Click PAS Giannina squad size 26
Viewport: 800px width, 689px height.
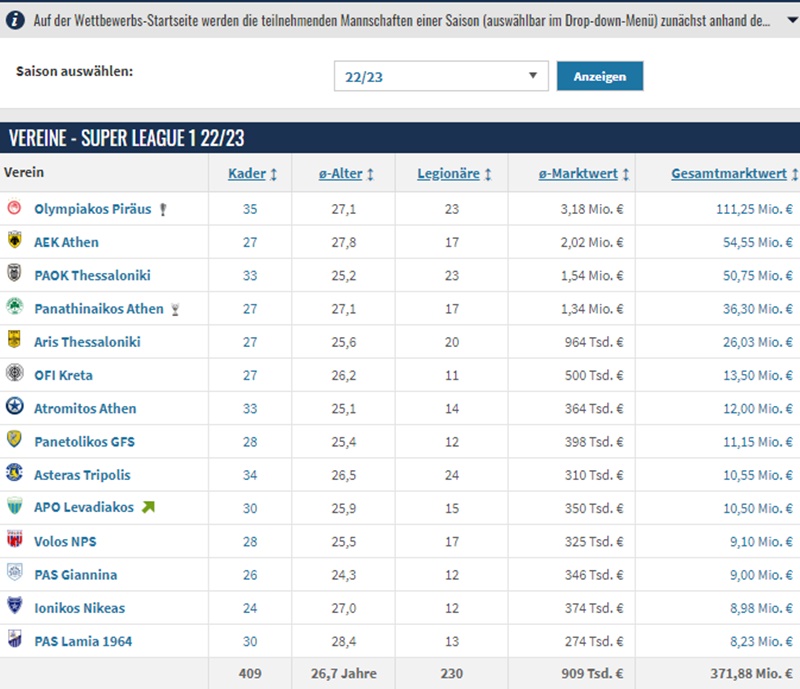250,575
